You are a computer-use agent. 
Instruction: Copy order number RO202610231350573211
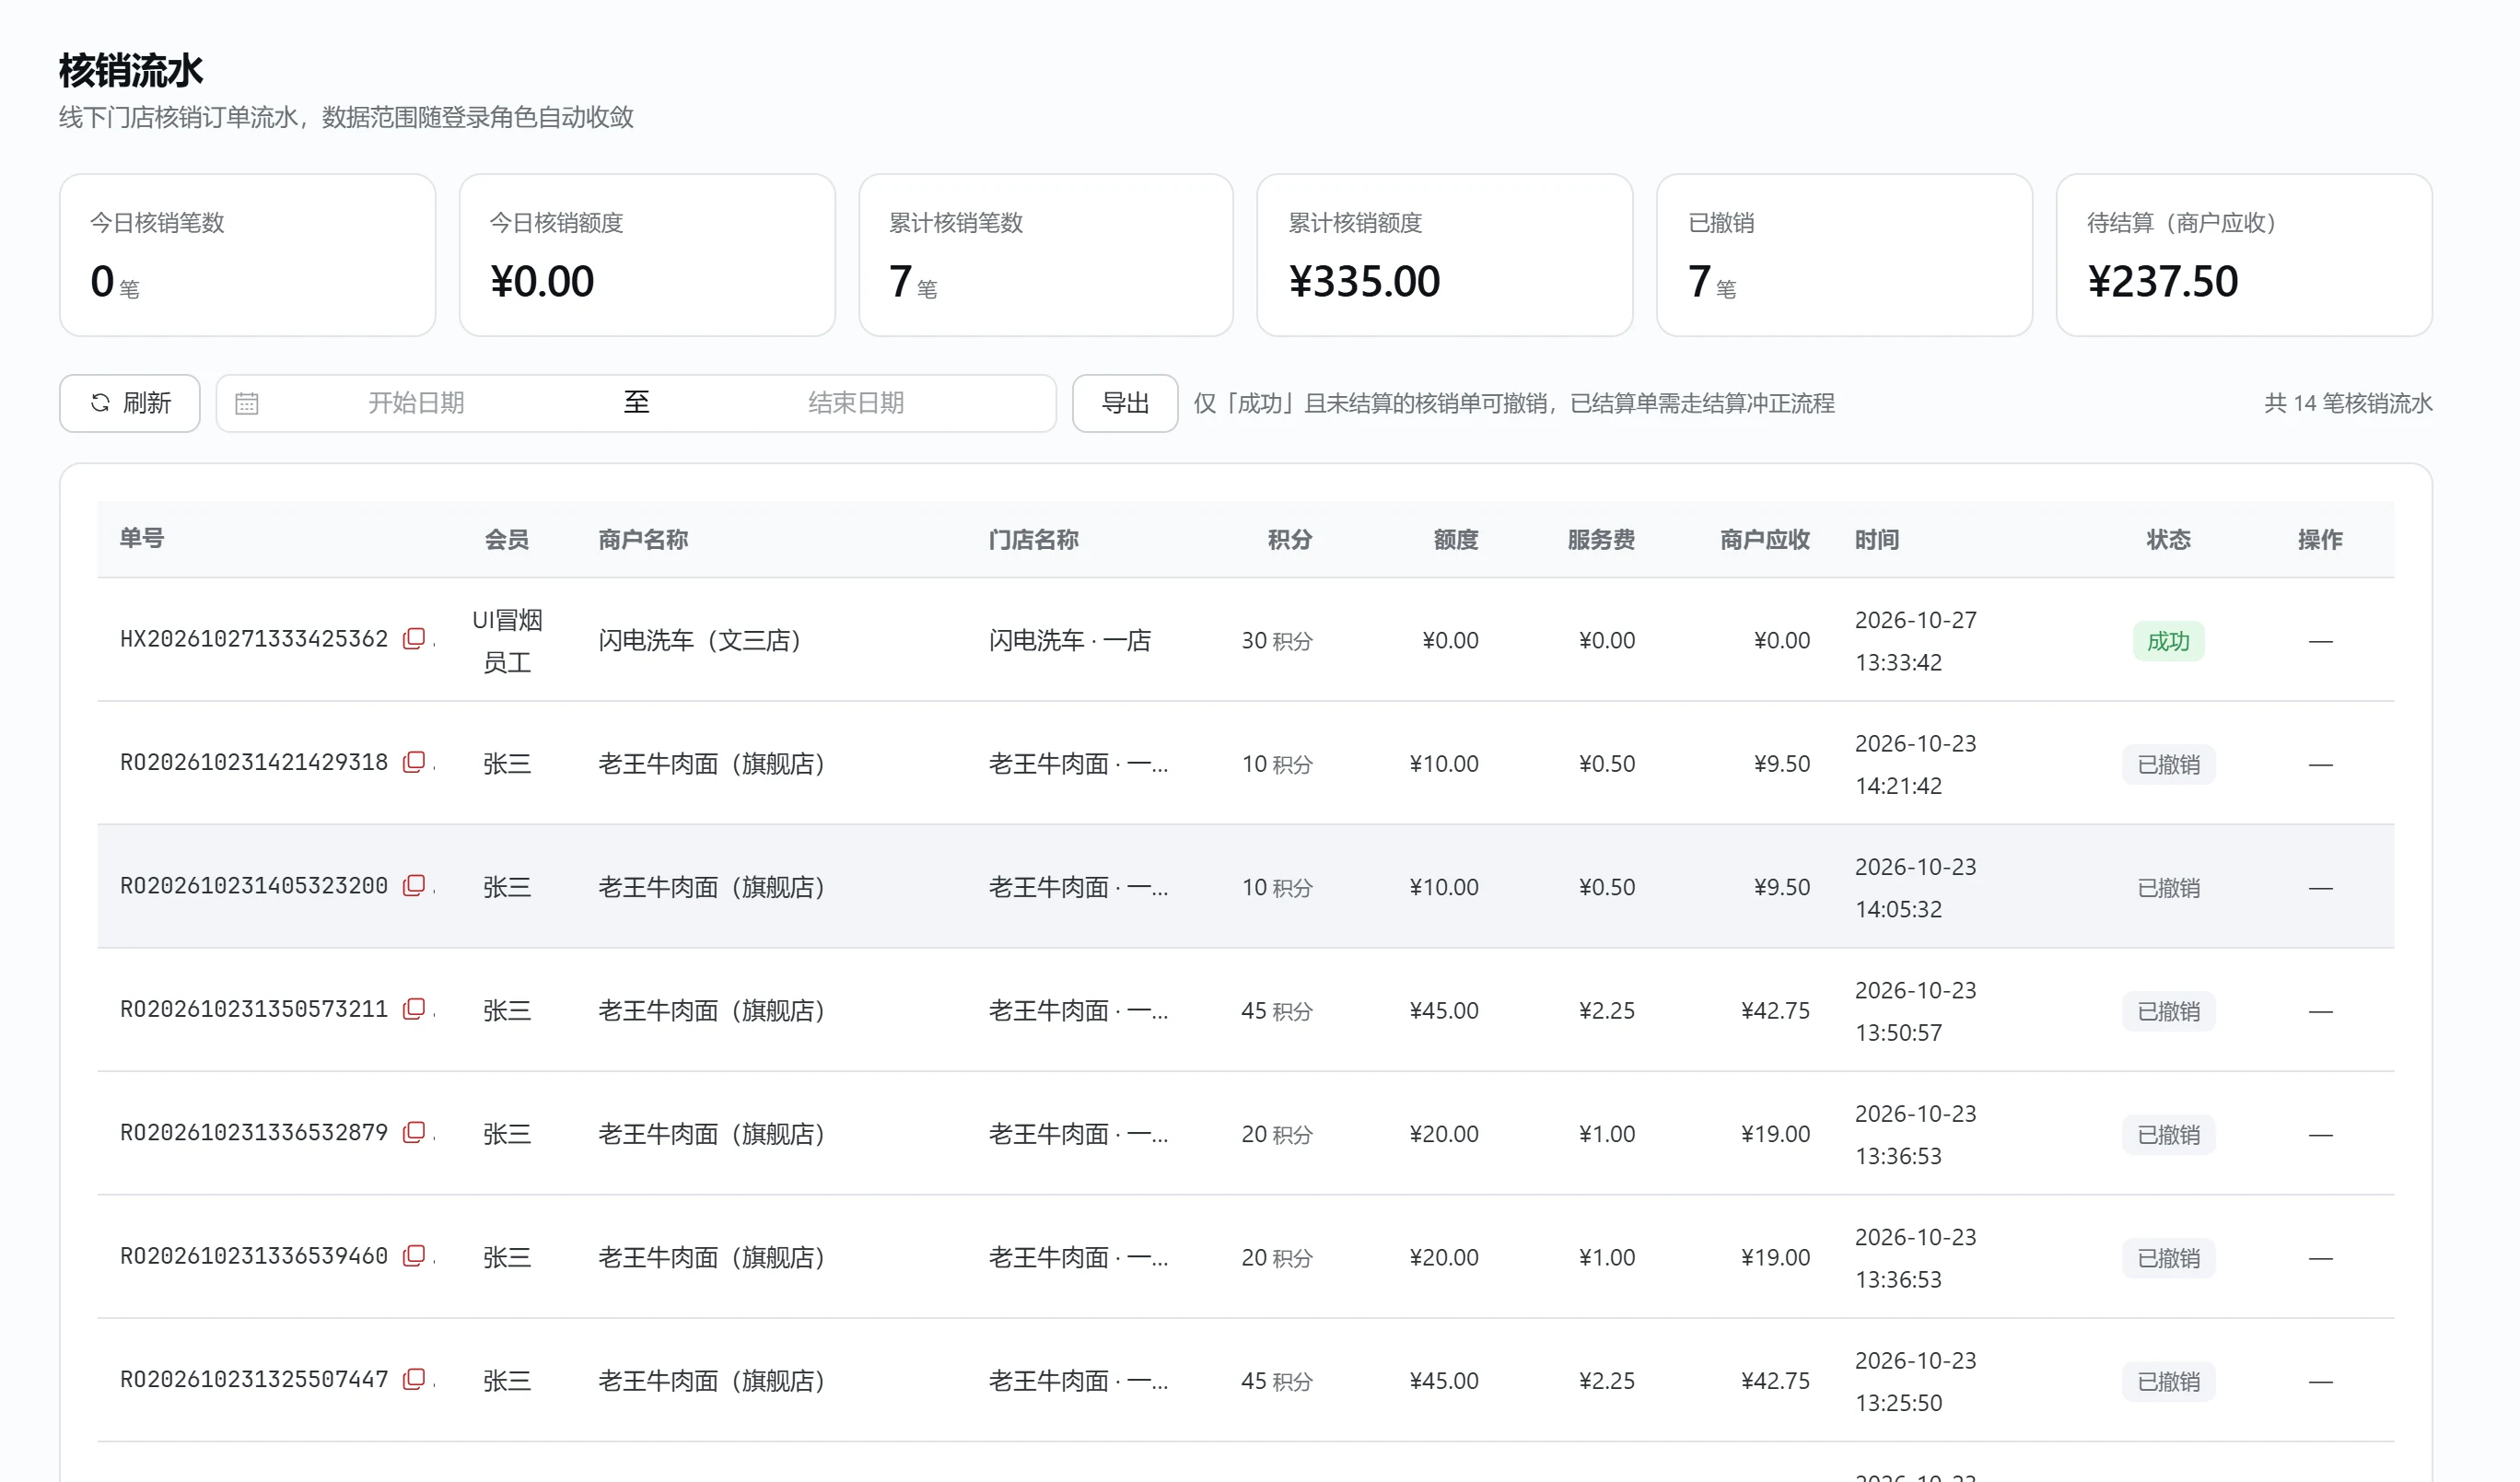click(414, 1010)
